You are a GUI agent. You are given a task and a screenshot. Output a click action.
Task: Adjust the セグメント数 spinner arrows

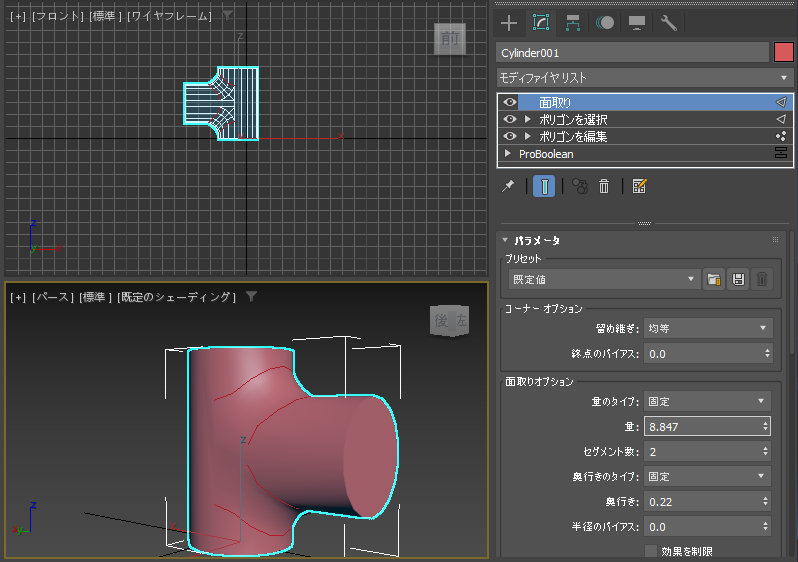pyautogui.click(x=765, y=452)
